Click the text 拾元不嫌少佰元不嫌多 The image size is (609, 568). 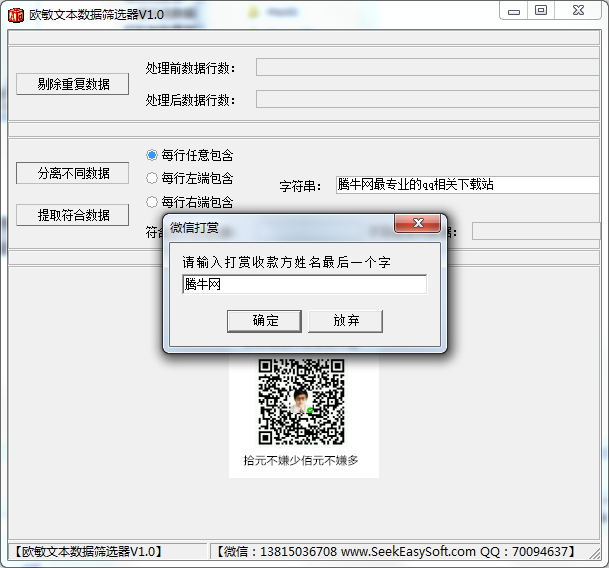[x=301, y=461]
